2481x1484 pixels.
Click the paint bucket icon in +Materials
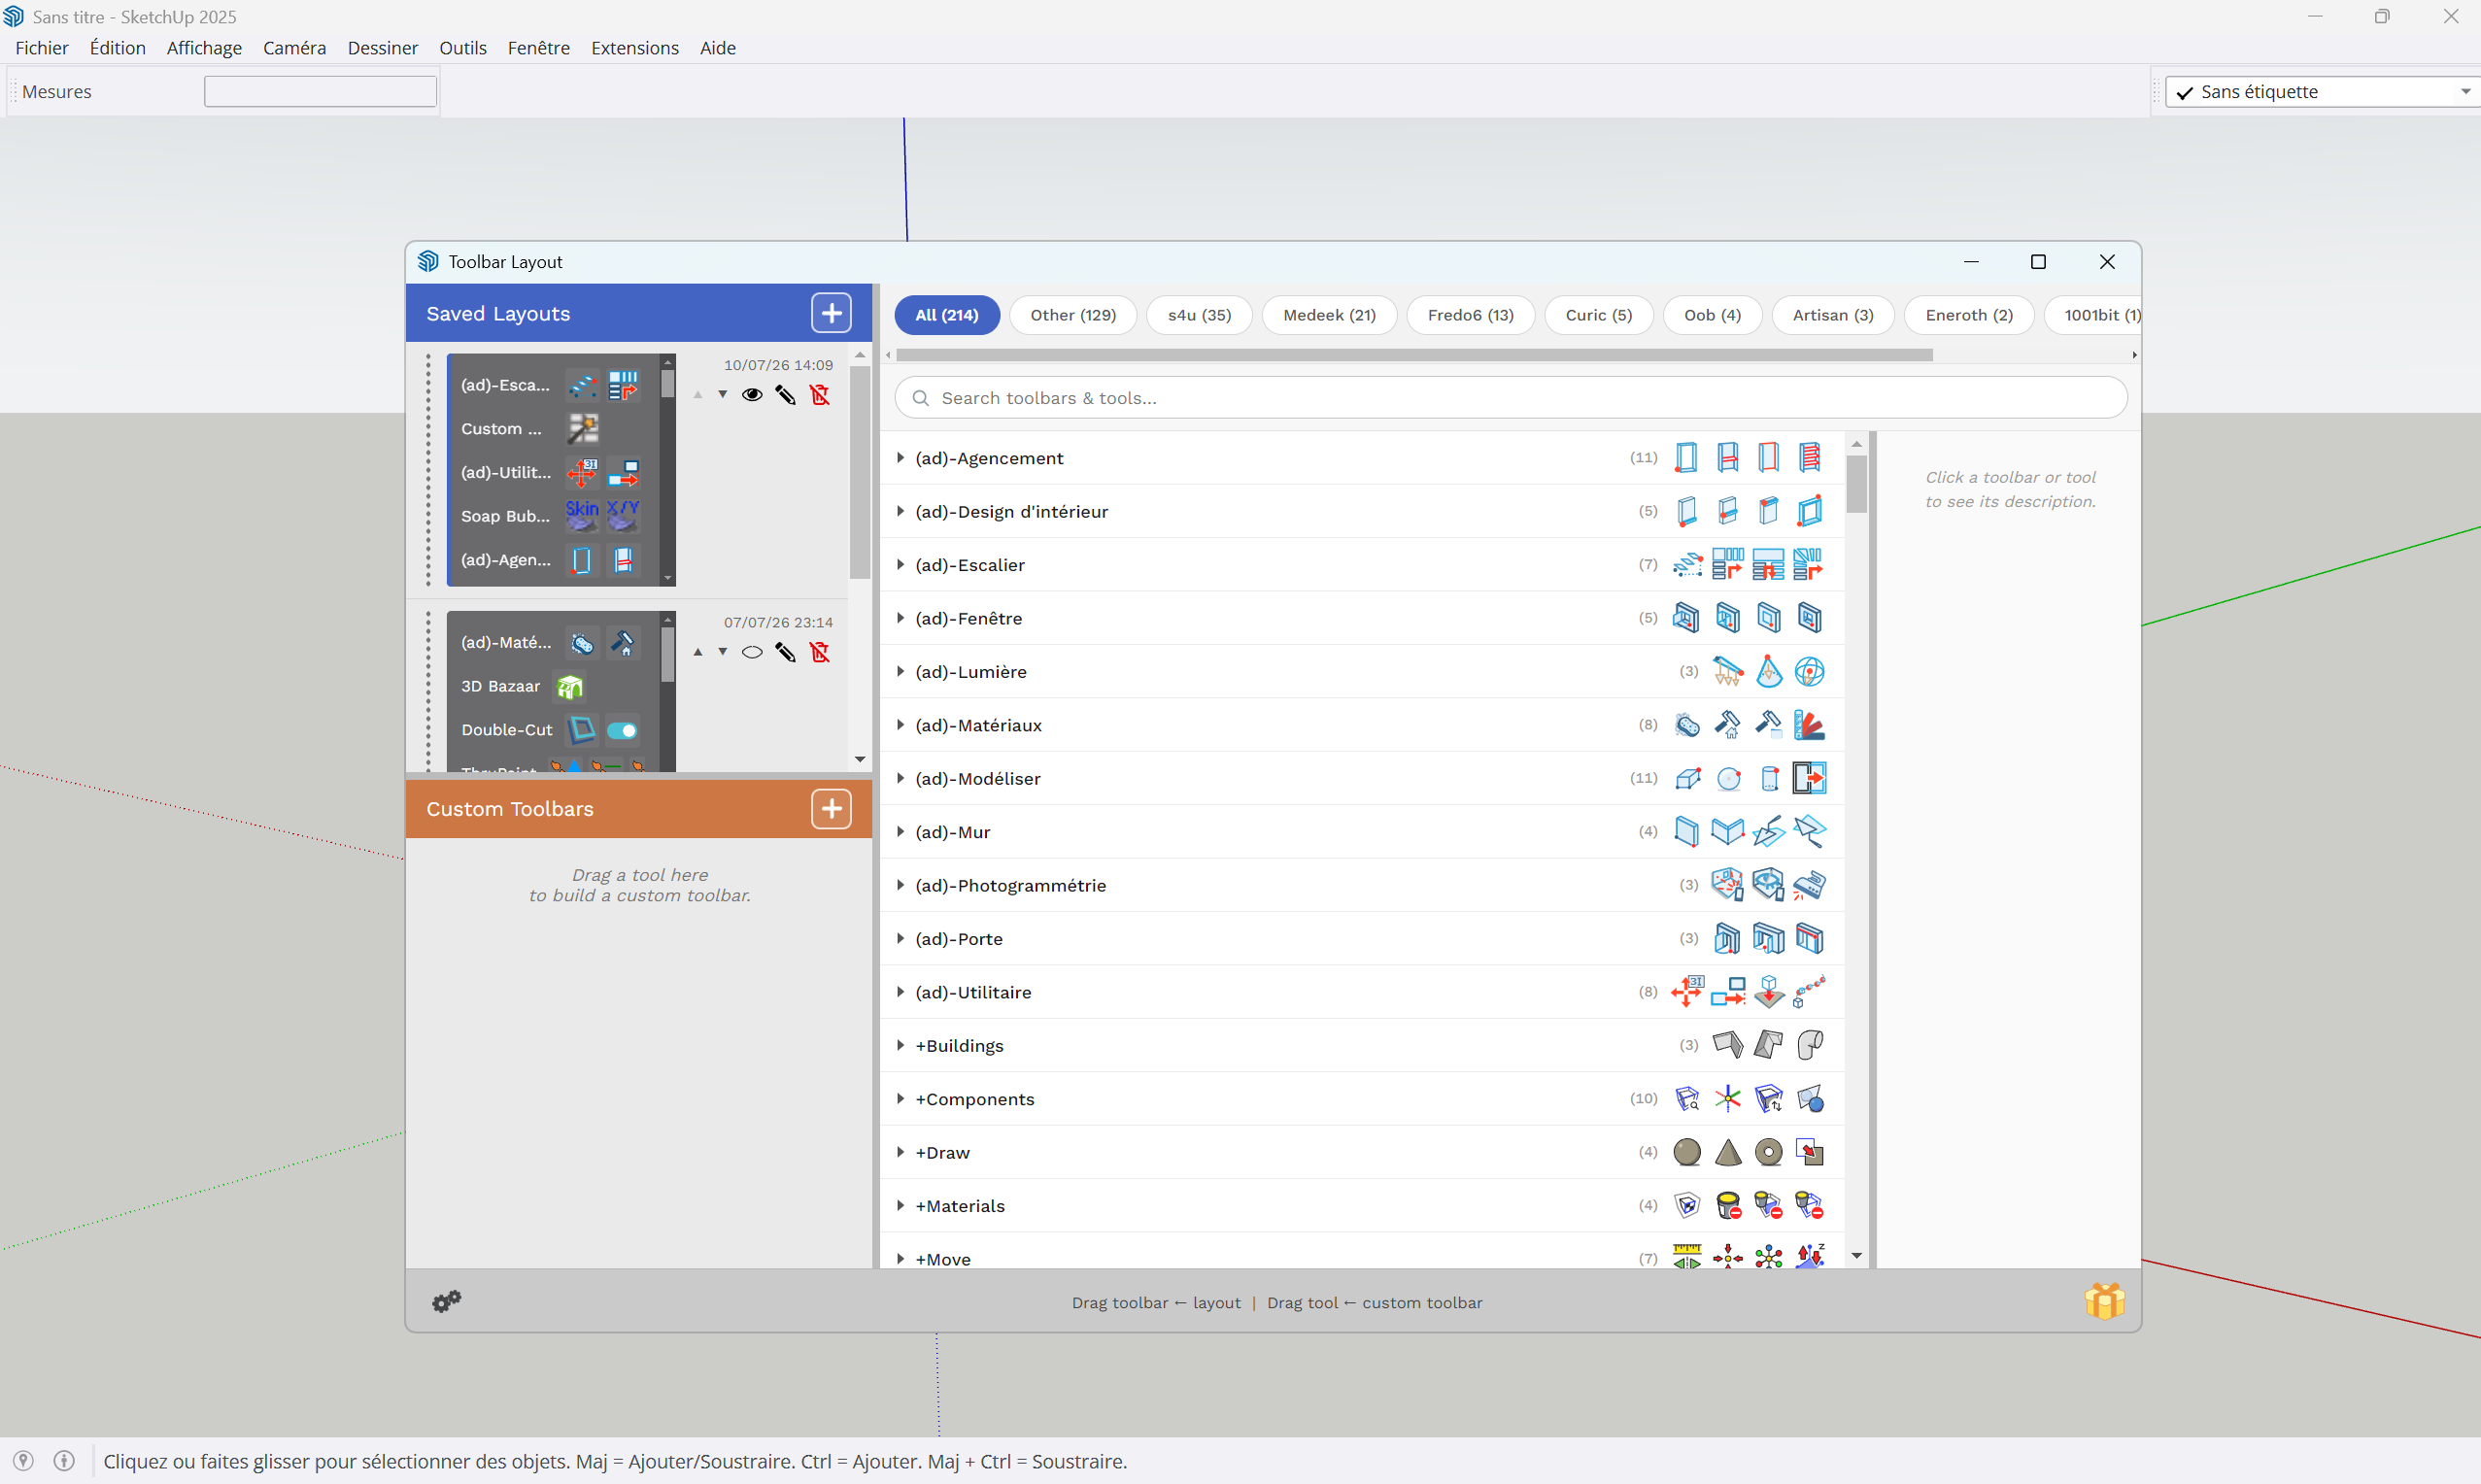pos(1727,1205)
